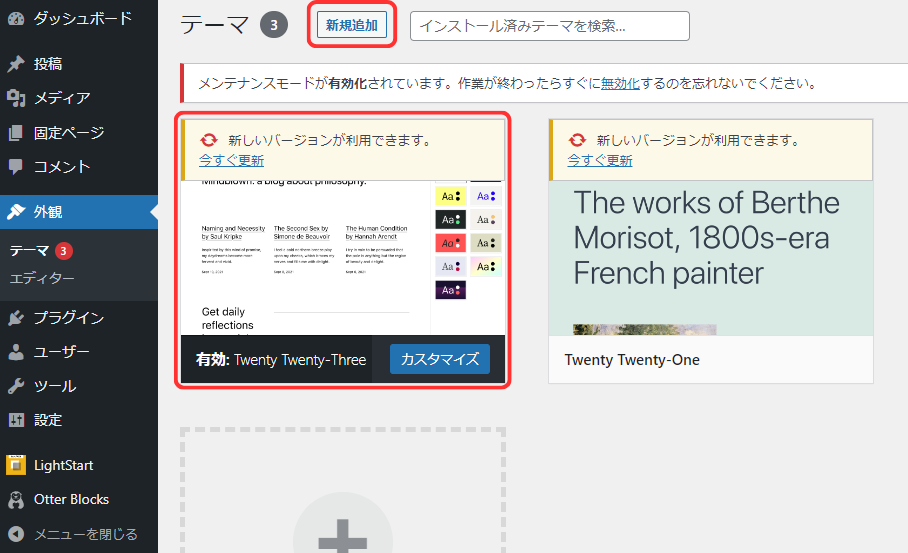908x553 pixels.
Task: Click the LightStart plugin icon
Action: [16, 465]
